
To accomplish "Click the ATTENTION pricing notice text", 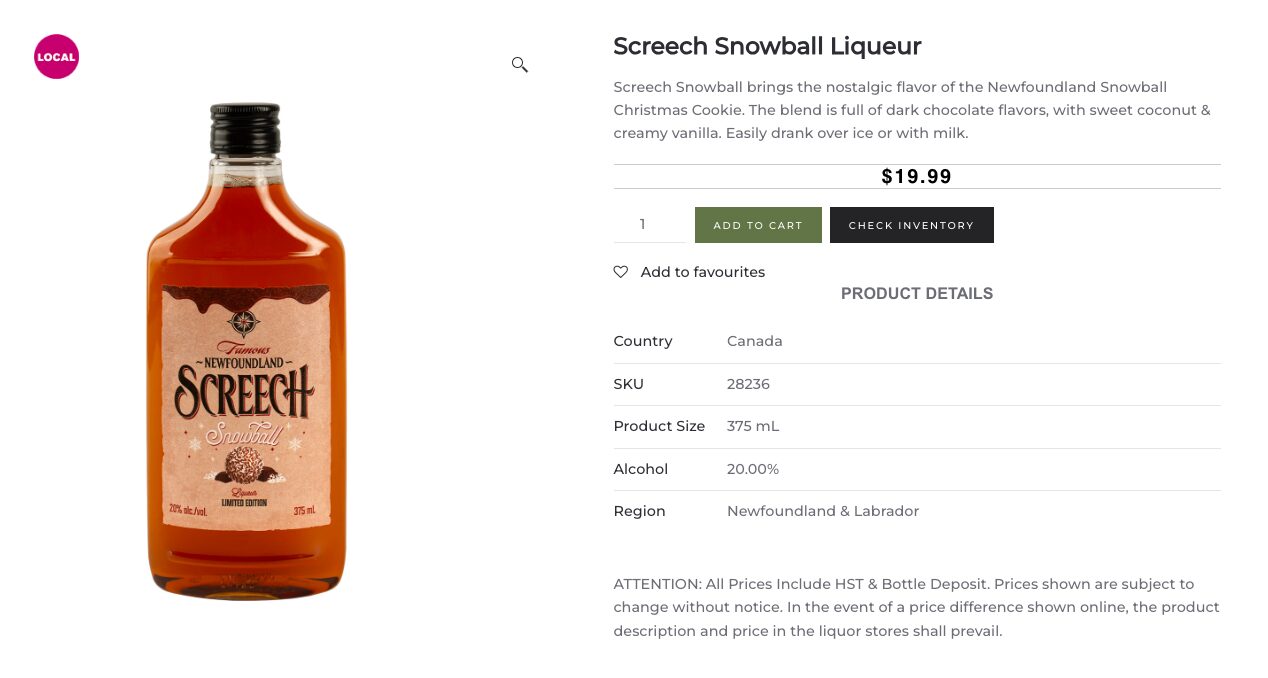I will tap(915, 607).
